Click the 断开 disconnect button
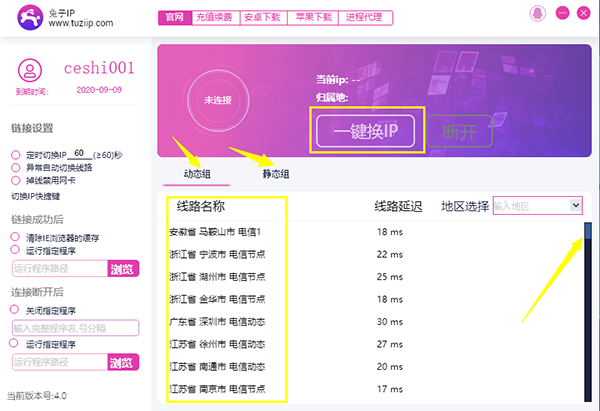This screenshot has width=600, height=411. point(460,133)
